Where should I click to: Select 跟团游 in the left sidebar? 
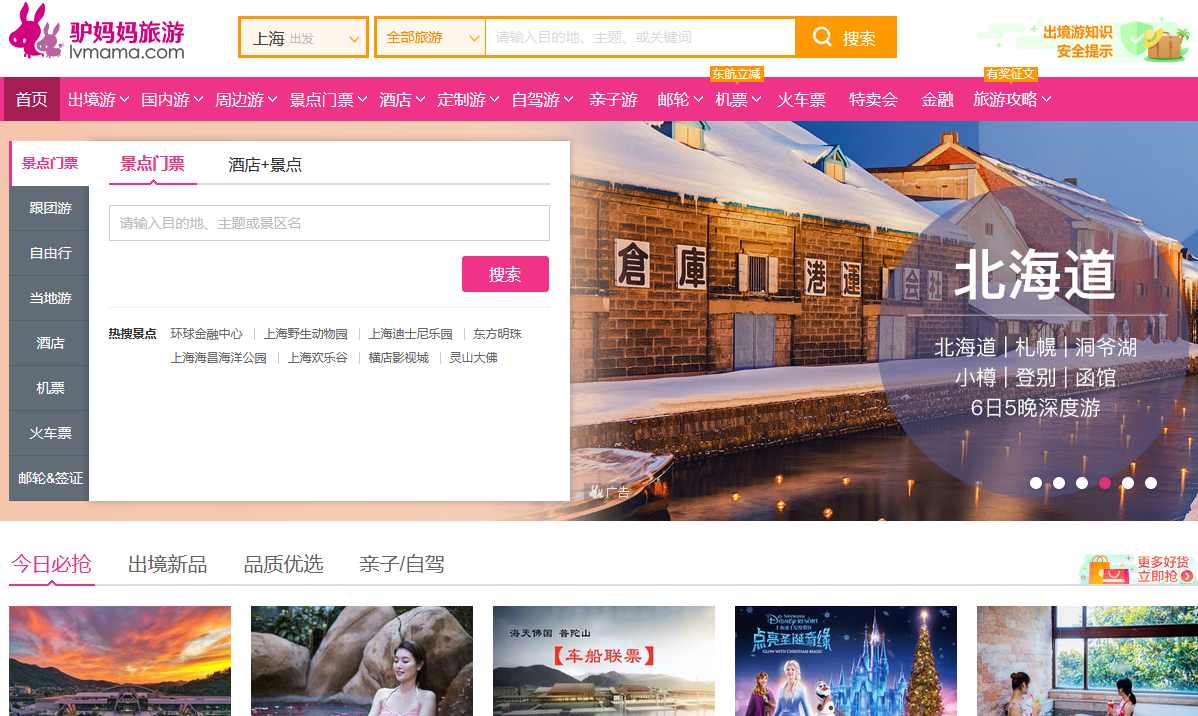[50, 208]
